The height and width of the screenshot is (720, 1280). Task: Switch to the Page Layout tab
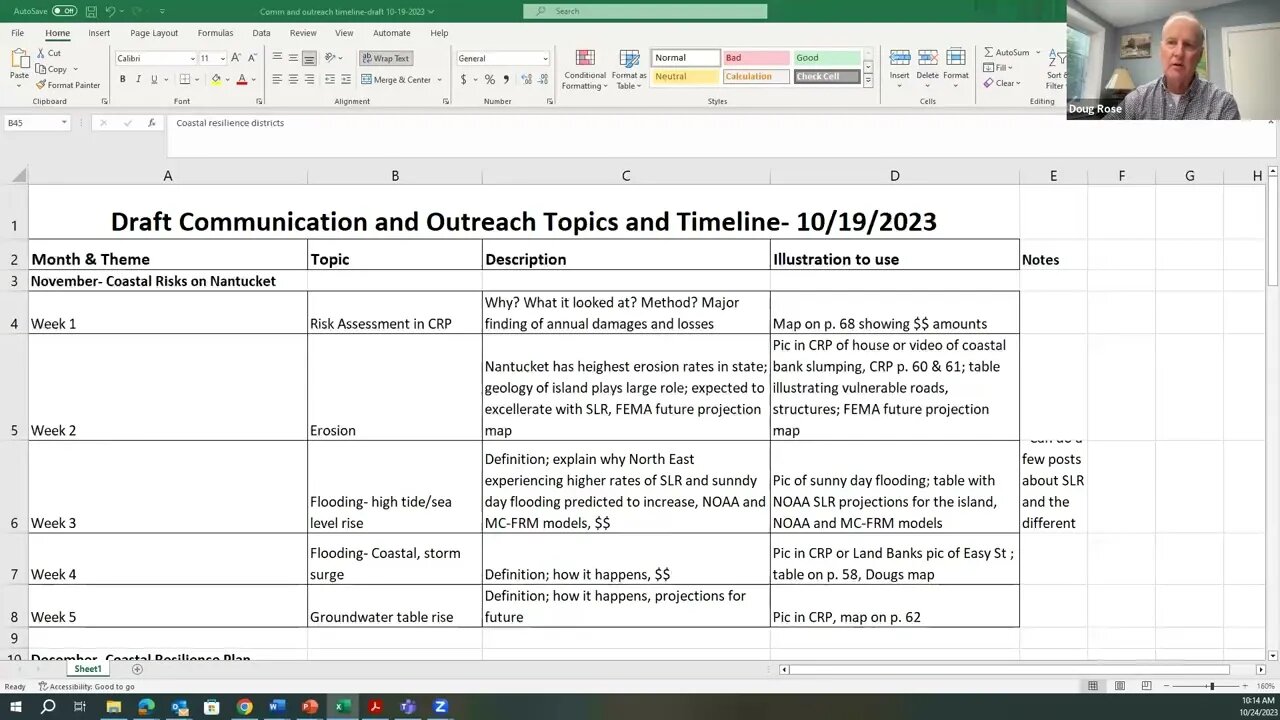[154, 33]
